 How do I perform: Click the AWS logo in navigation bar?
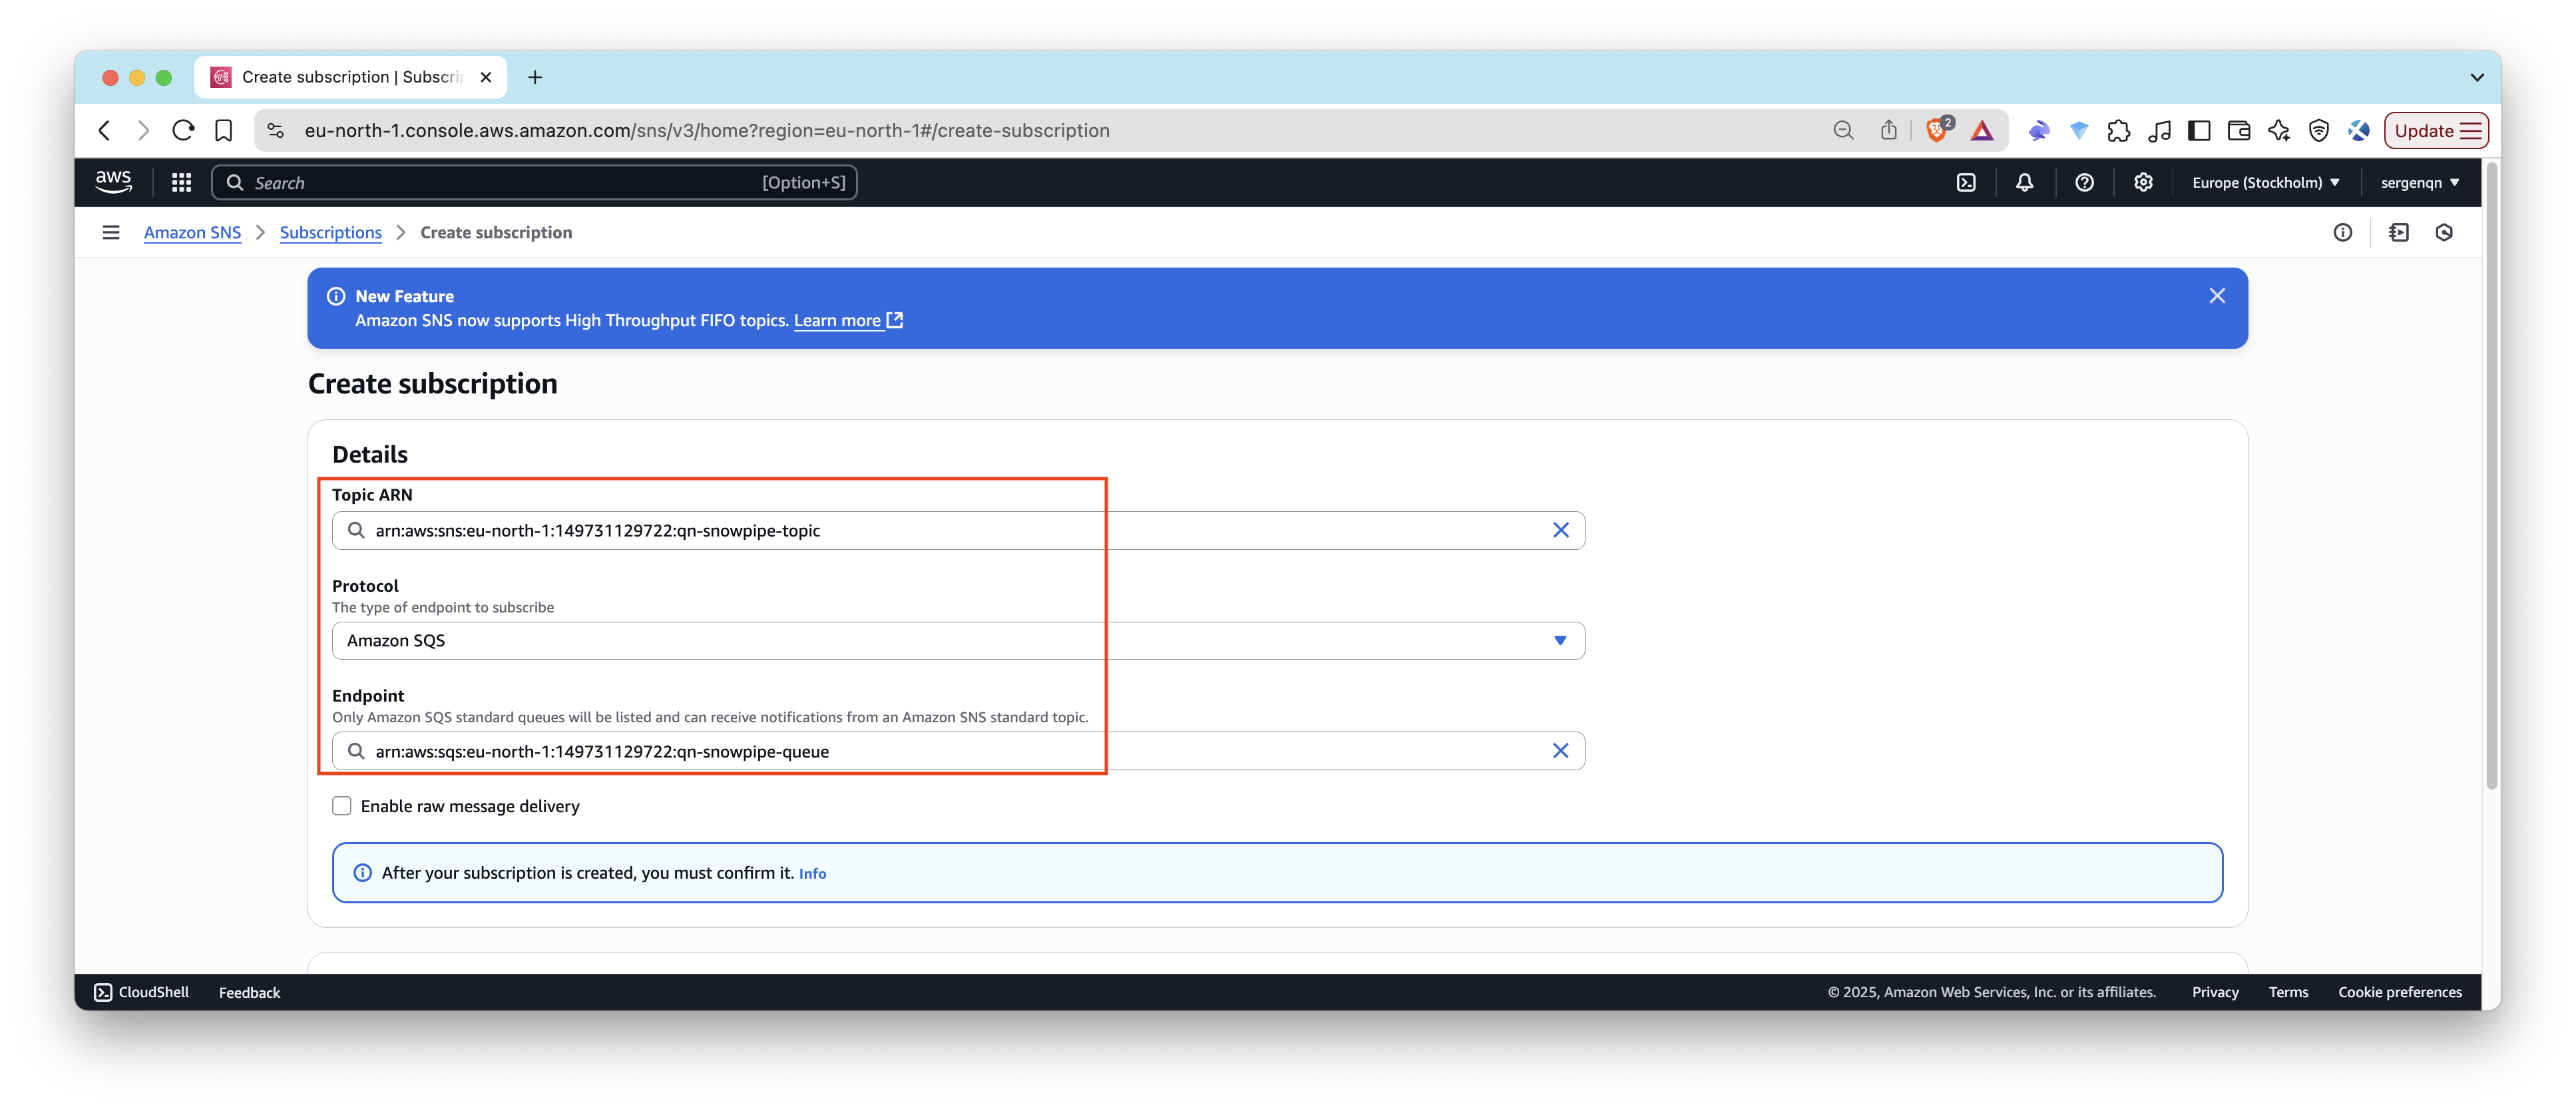(113, 181)
